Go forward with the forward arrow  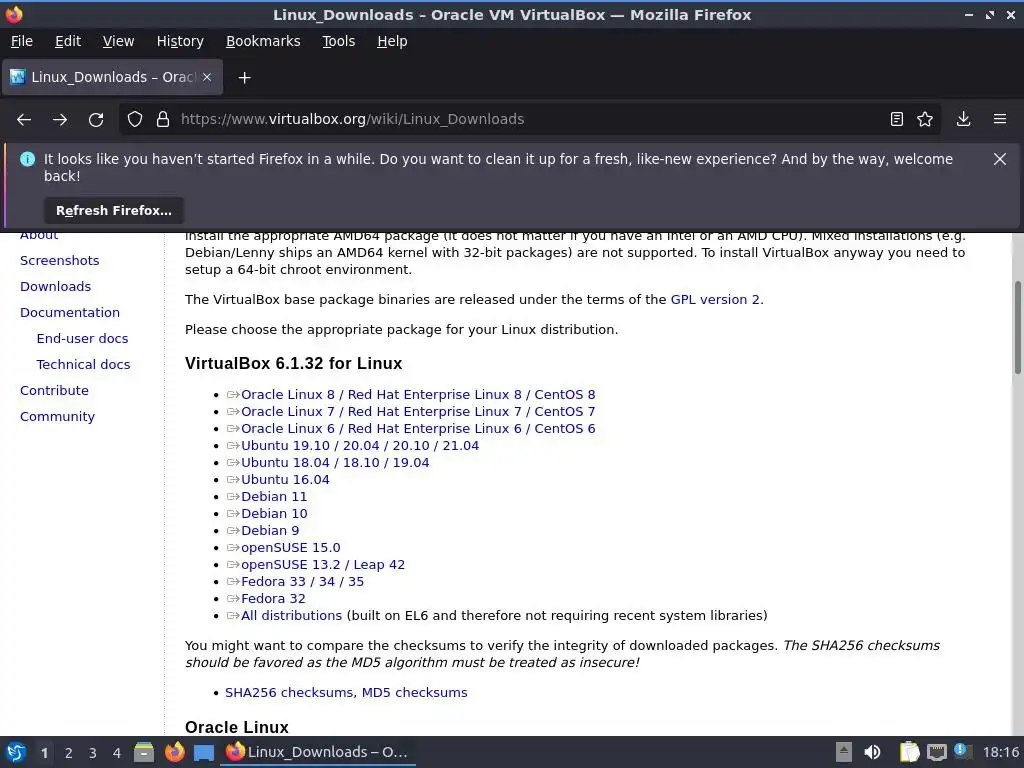[60, 120]
